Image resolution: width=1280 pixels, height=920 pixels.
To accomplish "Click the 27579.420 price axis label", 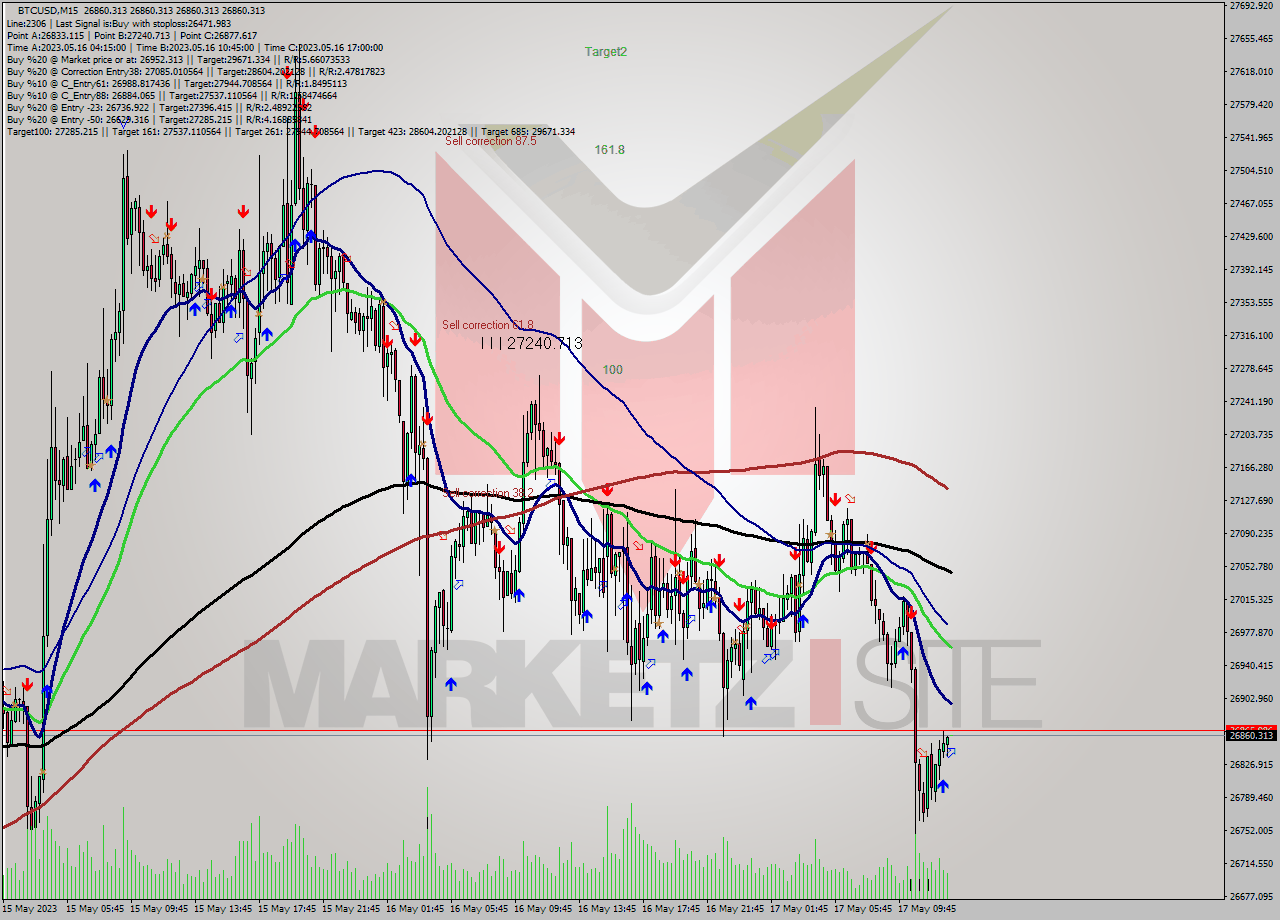I will [1251, 104].
